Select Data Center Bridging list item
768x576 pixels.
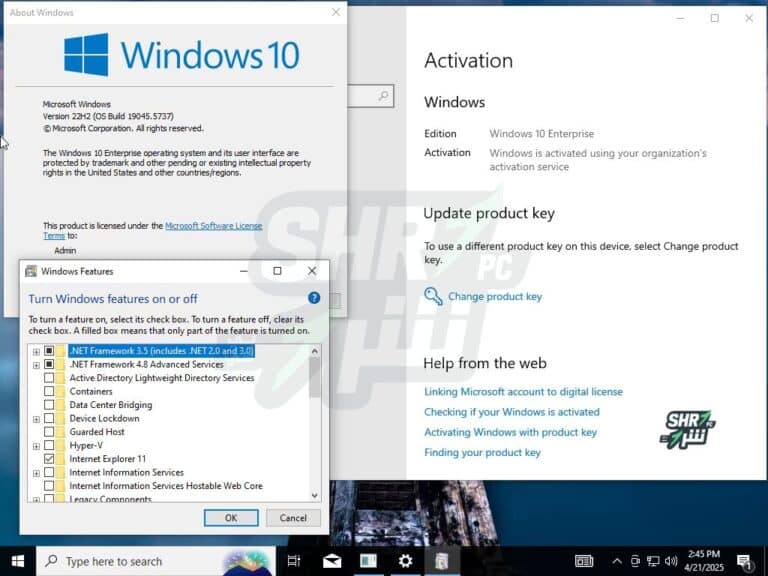110,405
